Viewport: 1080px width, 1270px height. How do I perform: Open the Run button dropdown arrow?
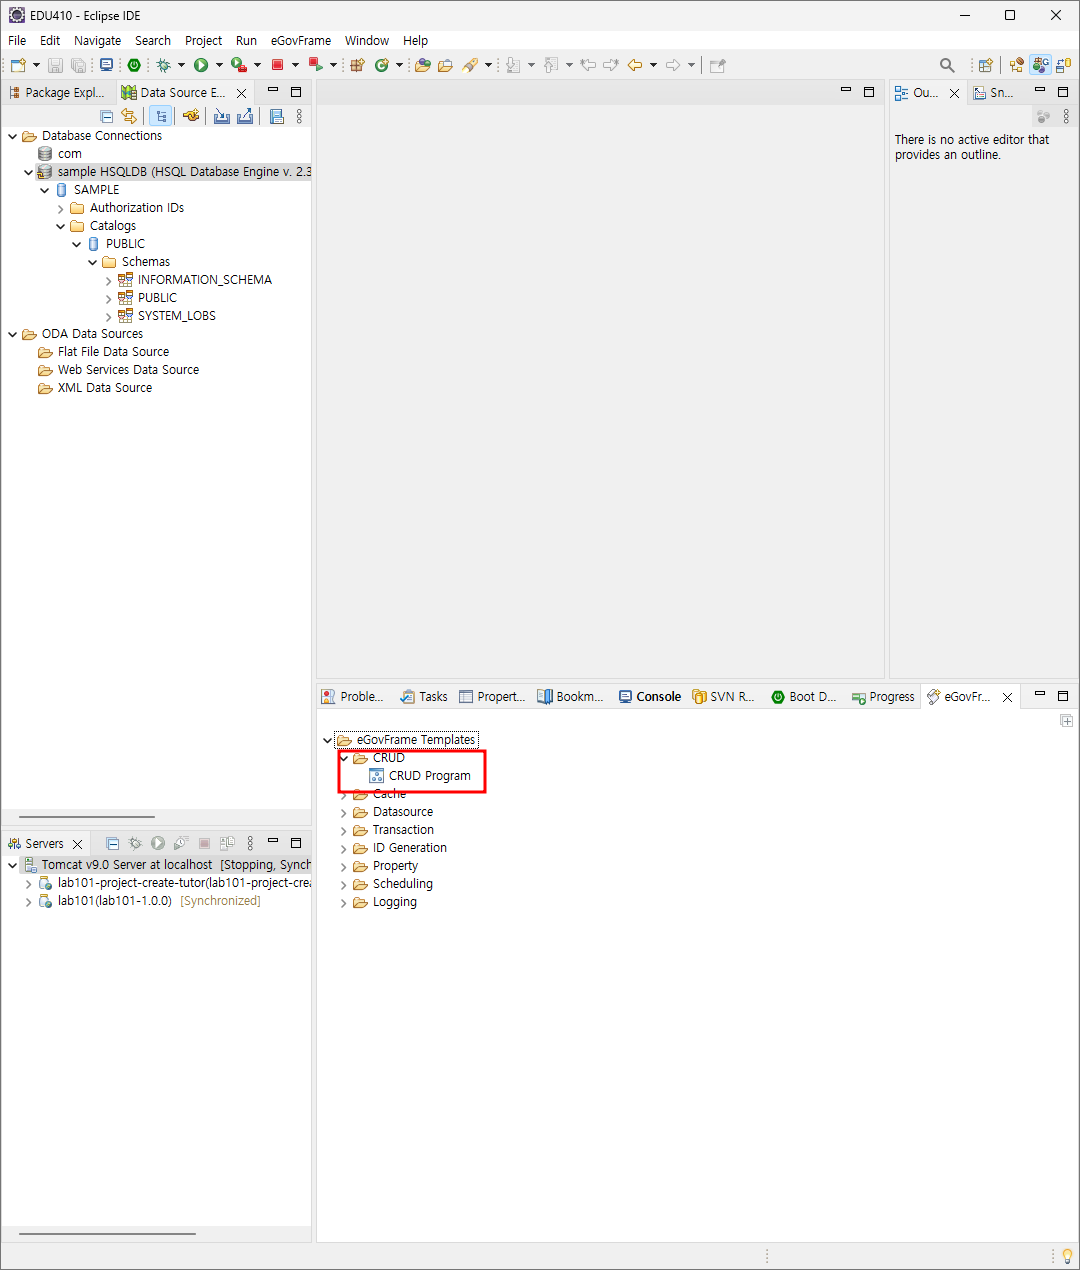click(x=219, y=65)
